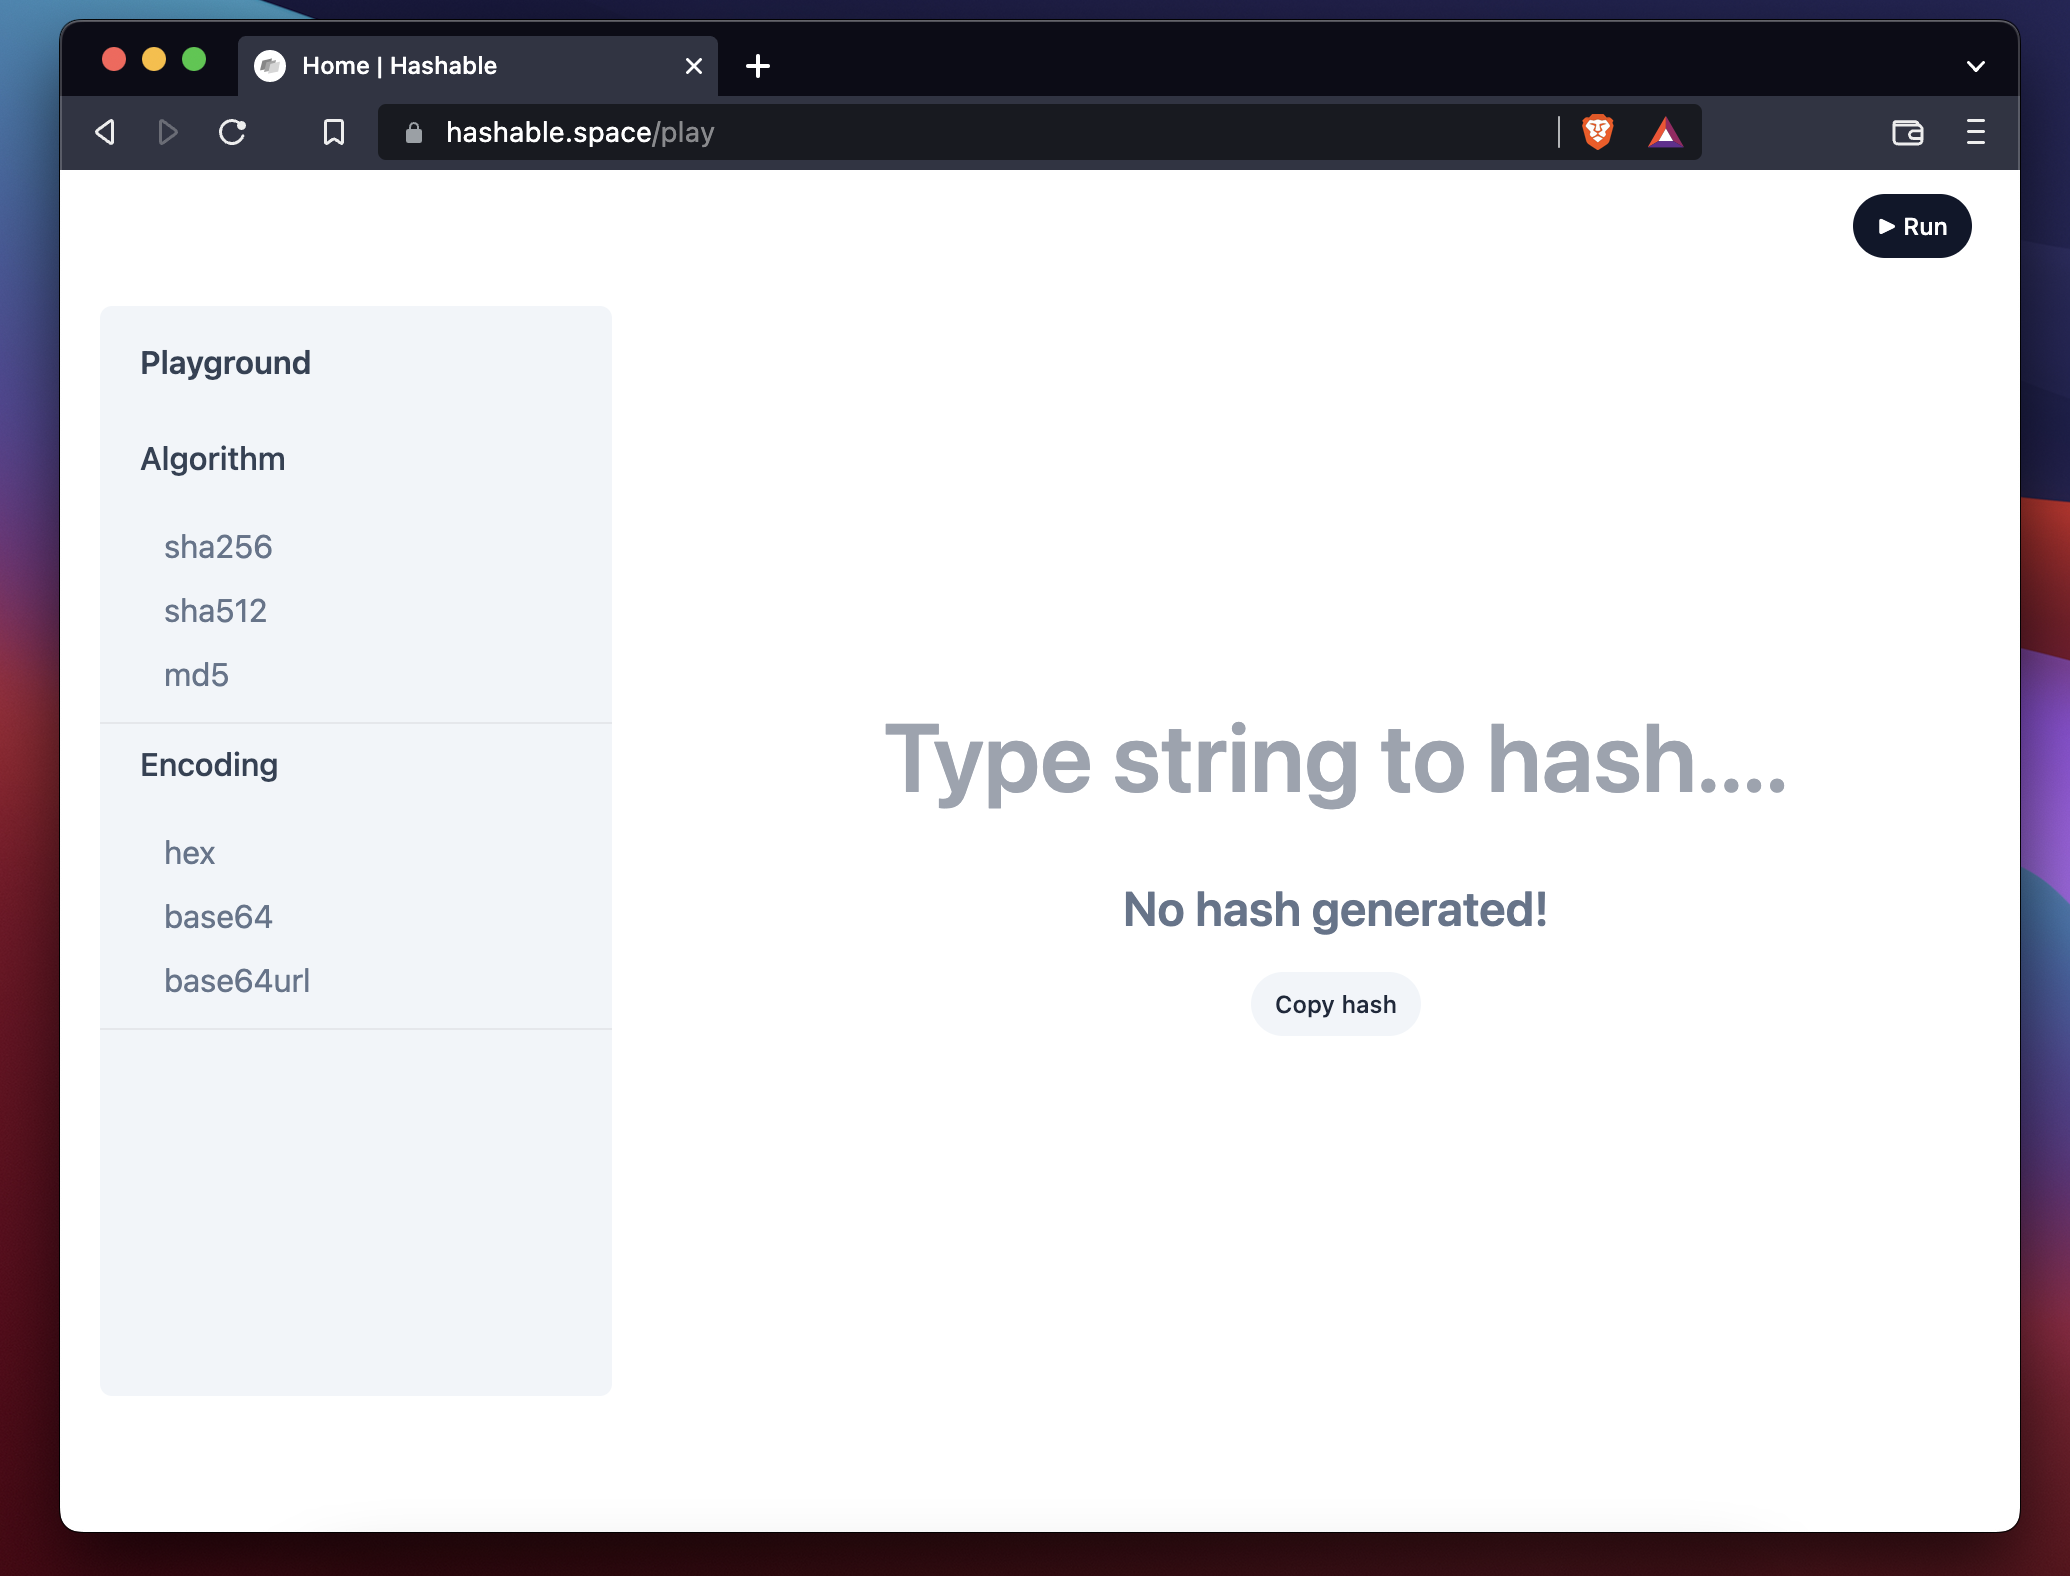Screen dimensions: 2070x1576
Task: Bookmark this page with the bookmark icon
Action: tap(334, 132)
